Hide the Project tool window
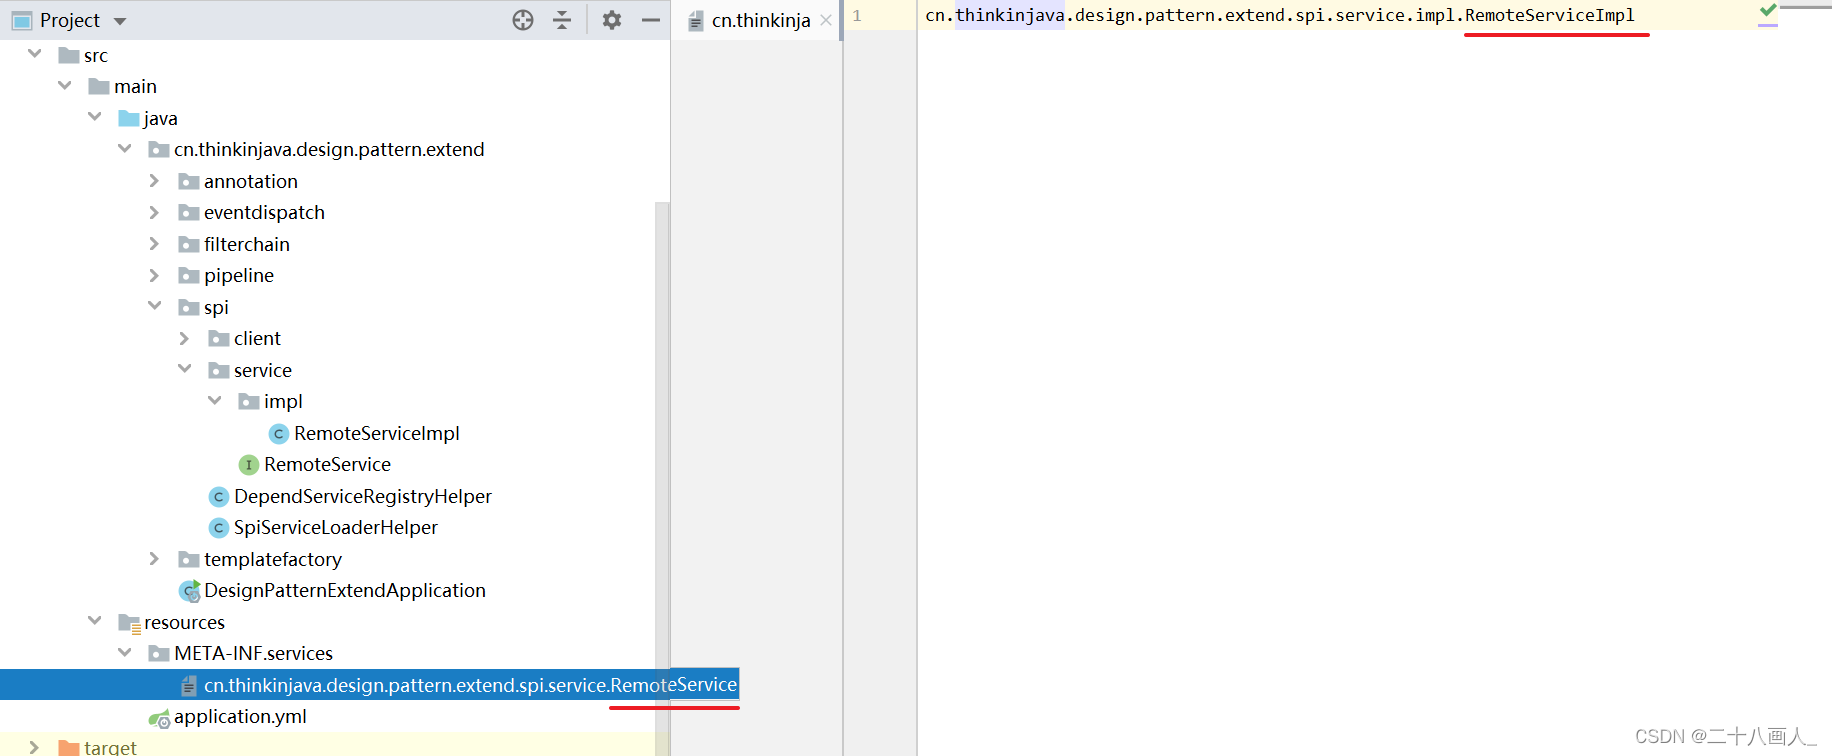The width and height of the screenshot is (1832, 756). [x=650, y=20]
